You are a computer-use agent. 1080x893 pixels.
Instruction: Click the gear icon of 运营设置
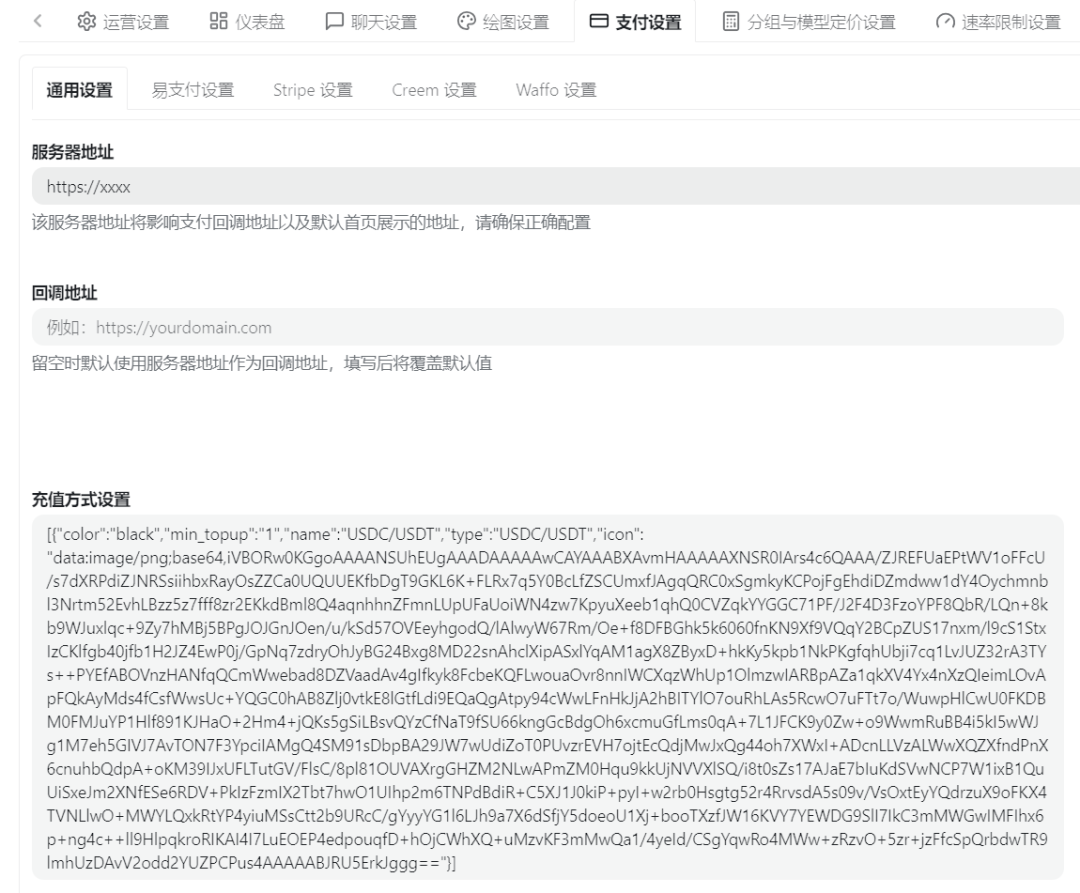[87, 21]
